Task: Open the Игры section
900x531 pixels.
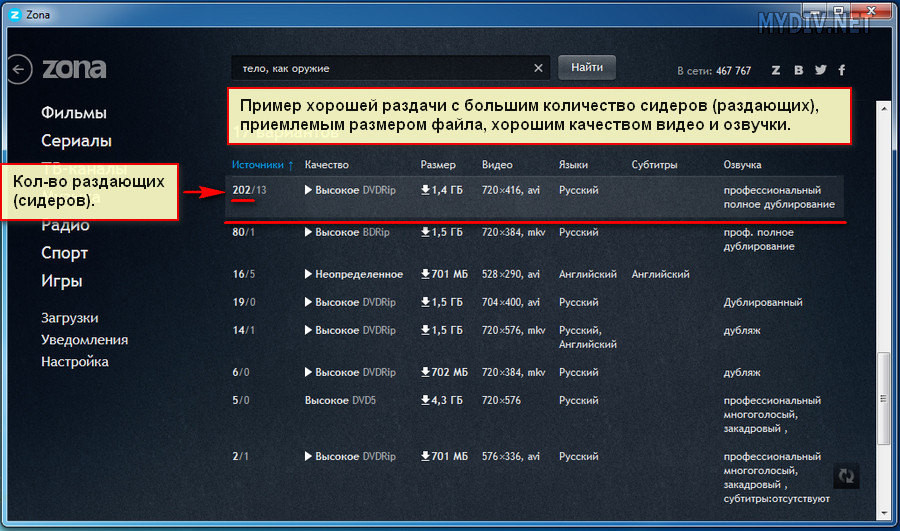Action: click(x=61, y=281)
